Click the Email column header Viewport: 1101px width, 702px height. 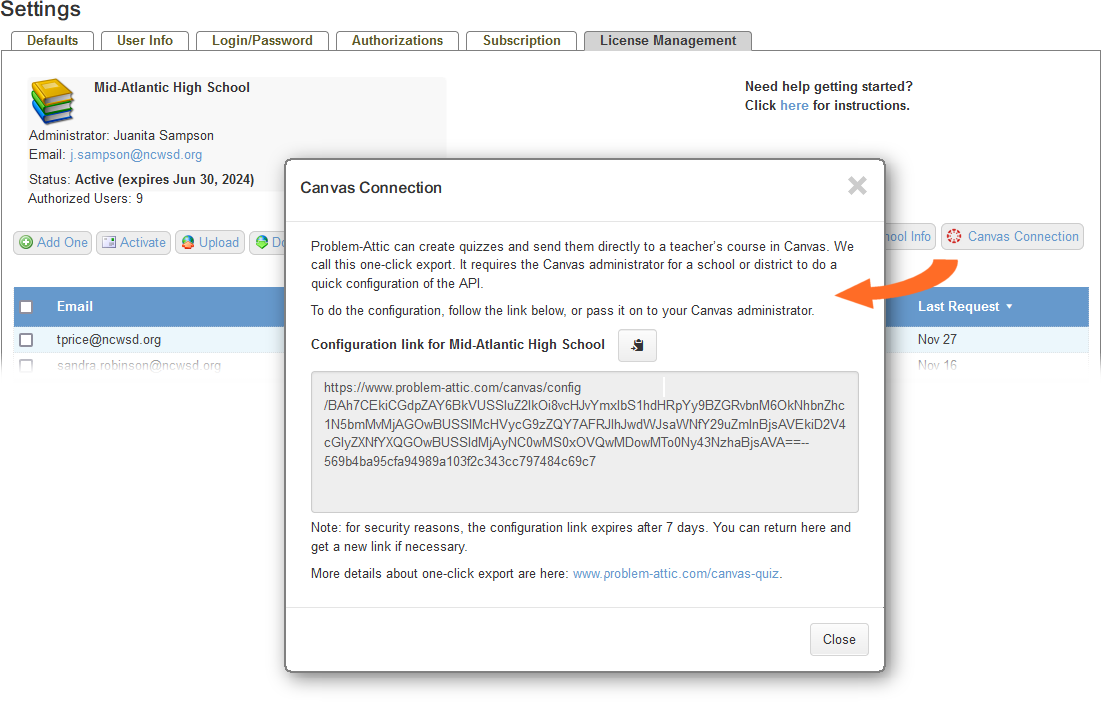point(74,307)
